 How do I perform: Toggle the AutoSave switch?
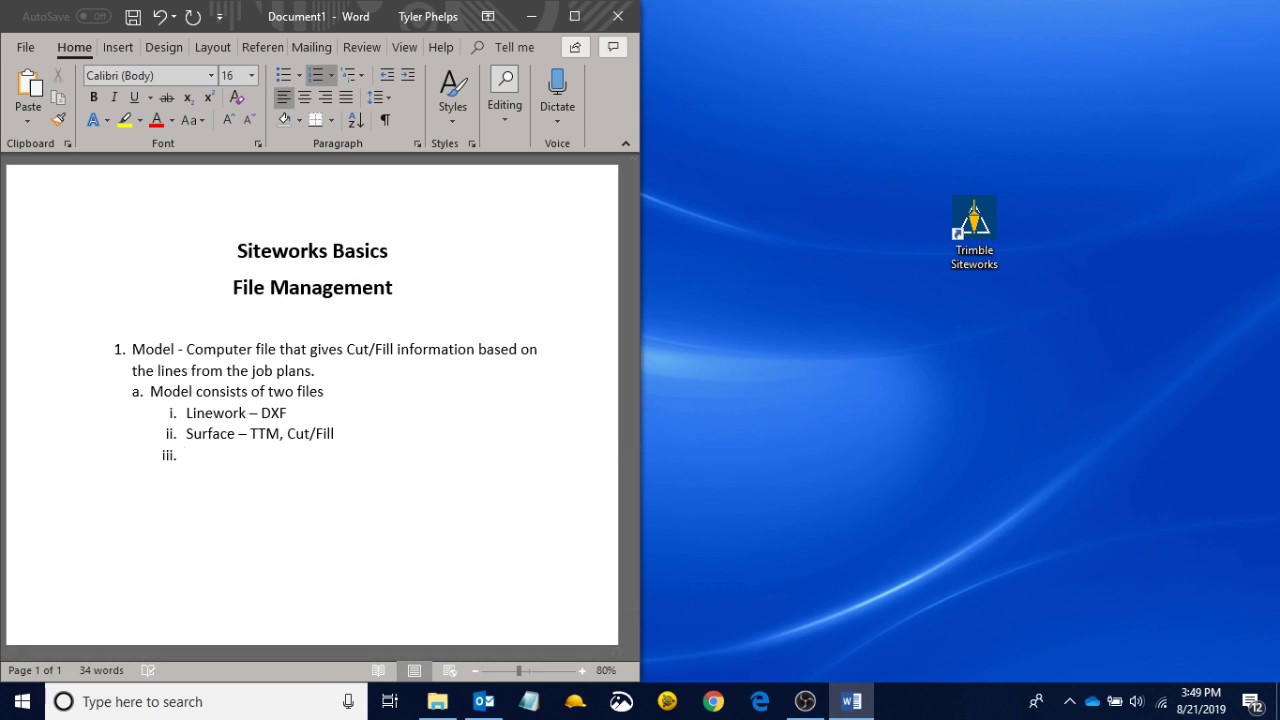click(x=93, y=16)
